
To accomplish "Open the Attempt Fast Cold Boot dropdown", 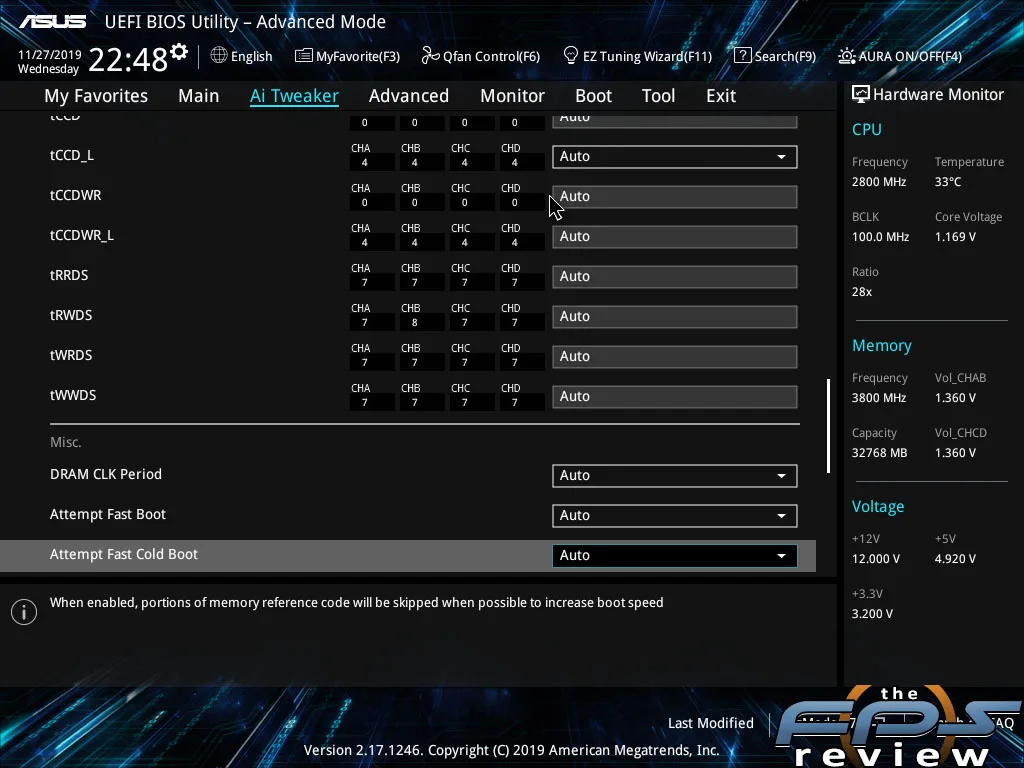I will click(675, 555).
